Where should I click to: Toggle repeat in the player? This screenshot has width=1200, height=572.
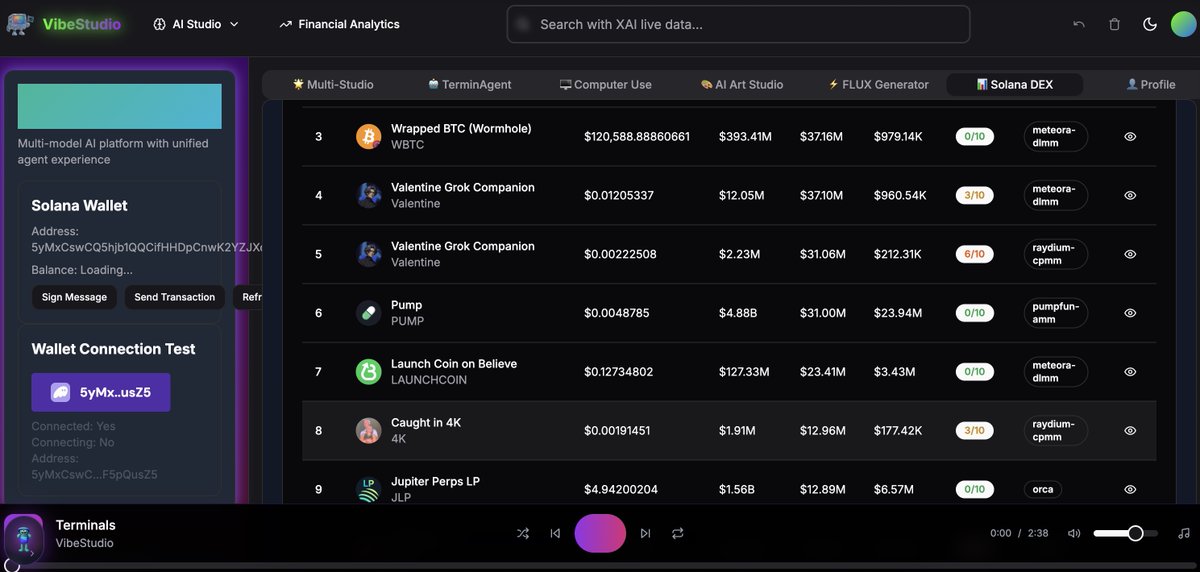tap(678, 533)
